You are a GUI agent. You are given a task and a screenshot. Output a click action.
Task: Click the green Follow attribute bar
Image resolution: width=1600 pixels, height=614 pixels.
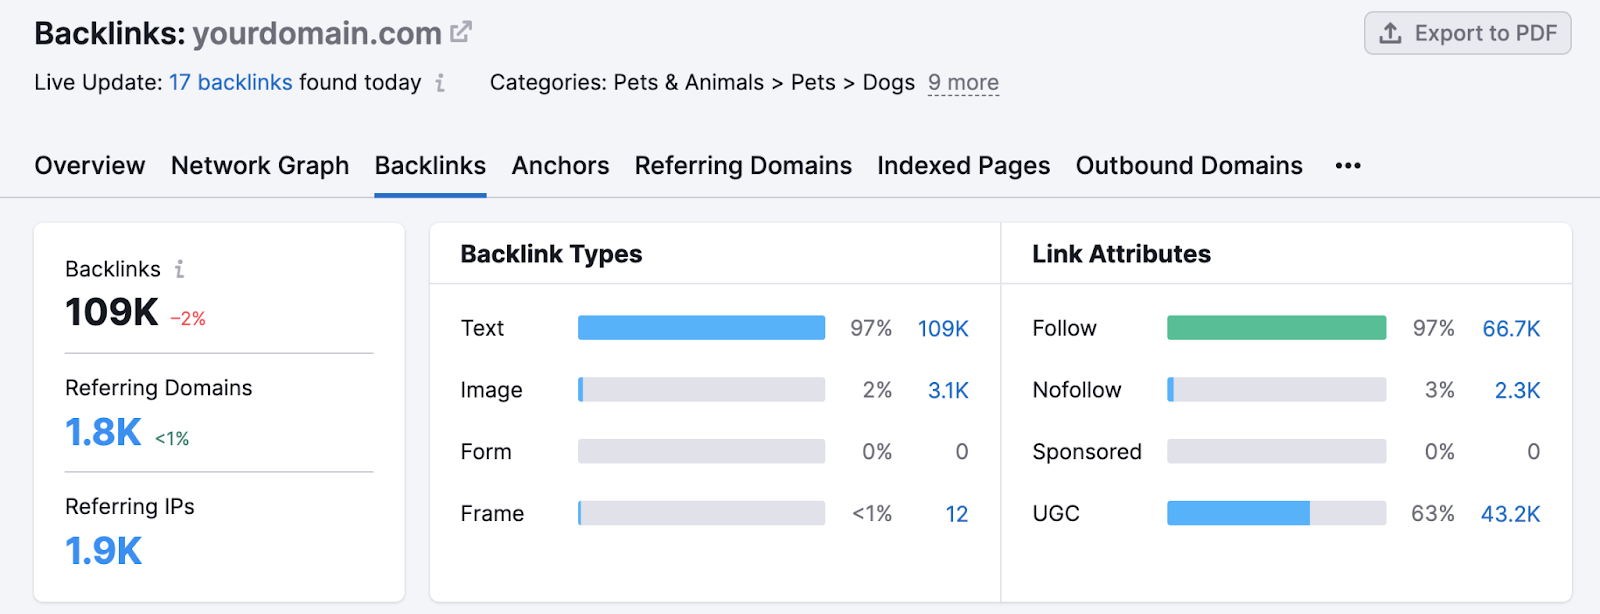point(1276,328)
